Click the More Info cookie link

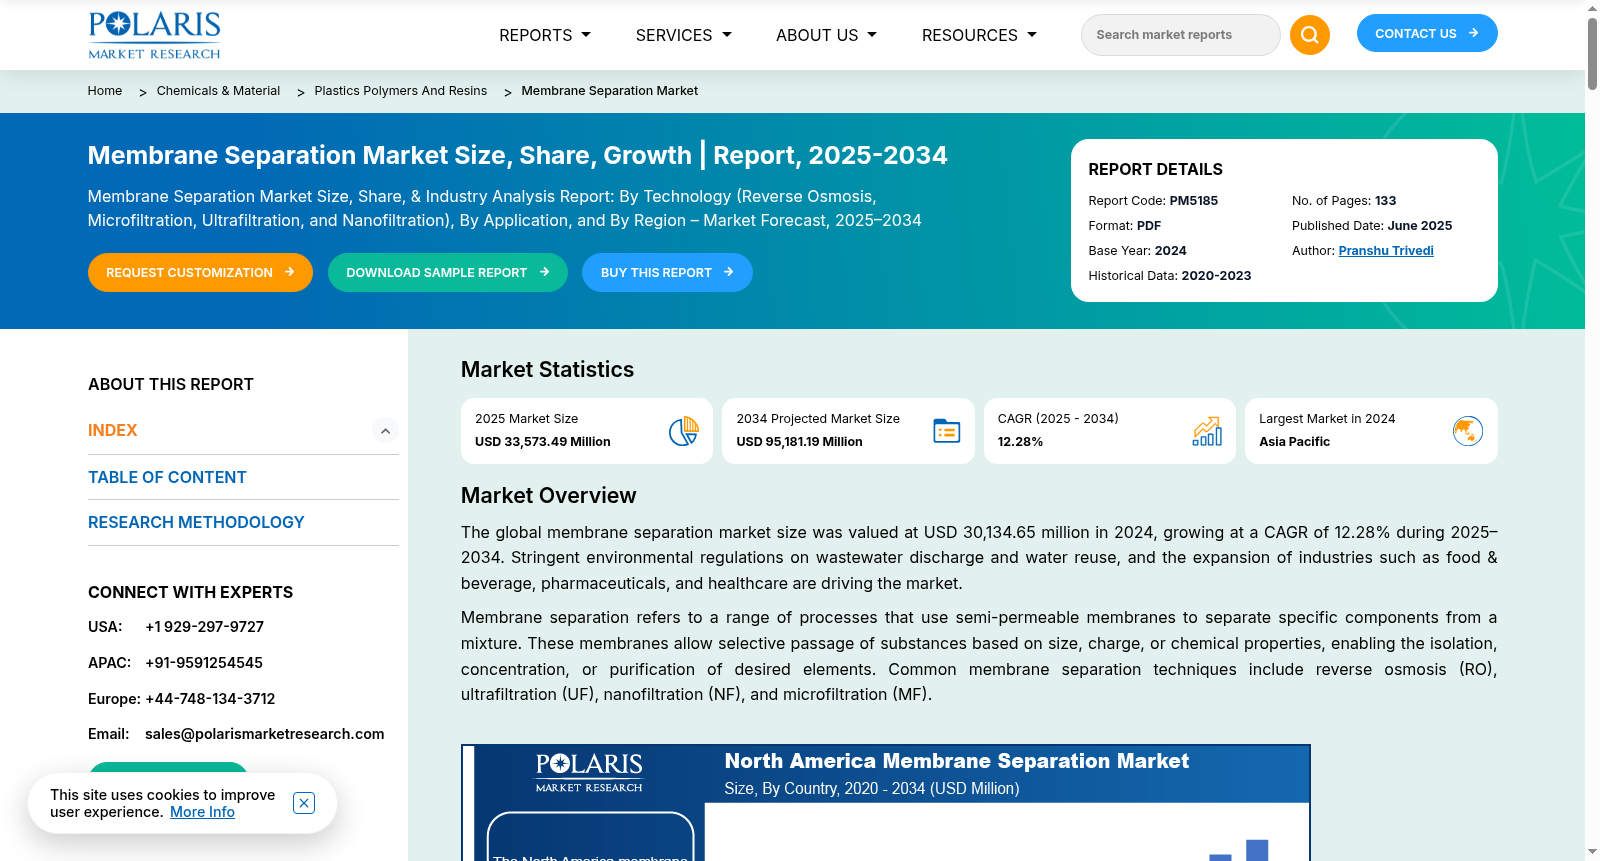202,812
